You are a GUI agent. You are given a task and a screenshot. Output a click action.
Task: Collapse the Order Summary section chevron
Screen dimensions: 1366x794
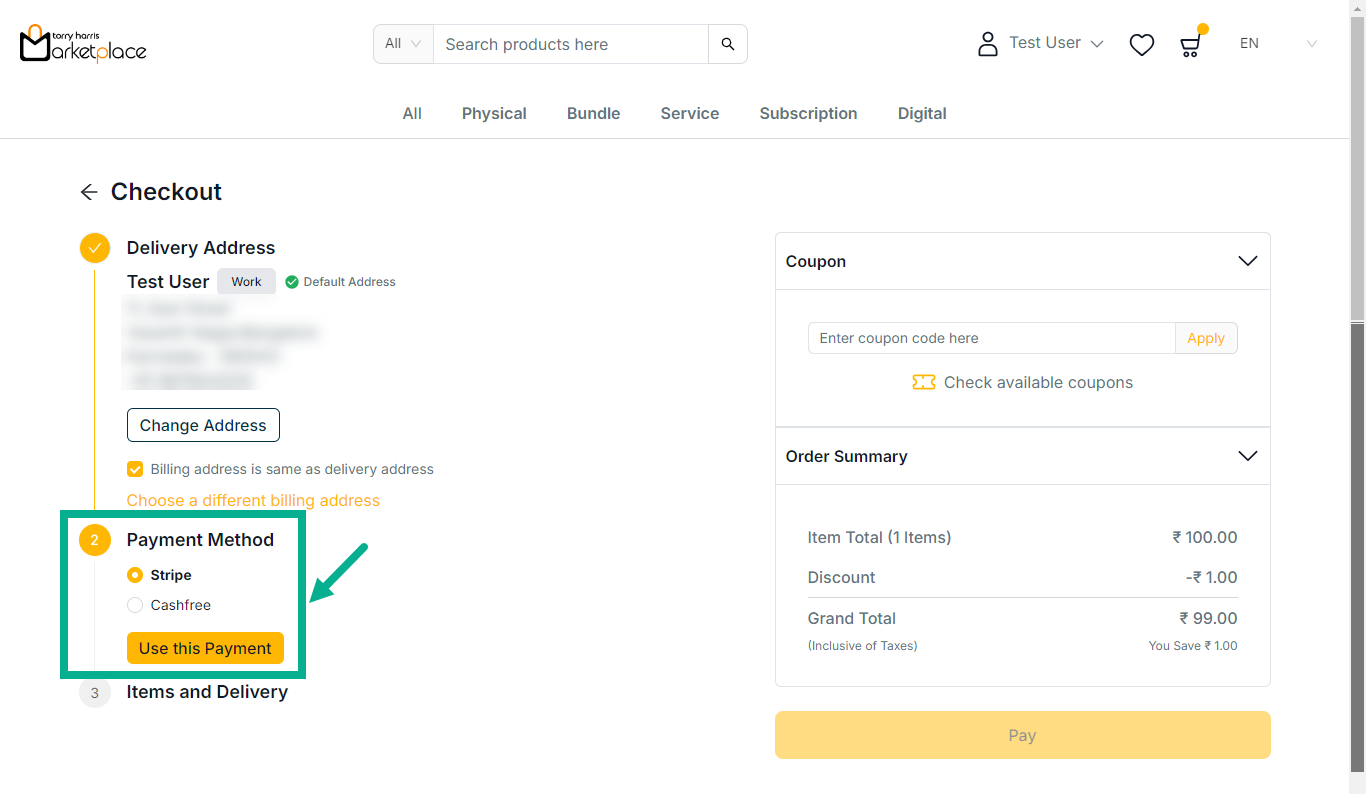(1247, 456)
